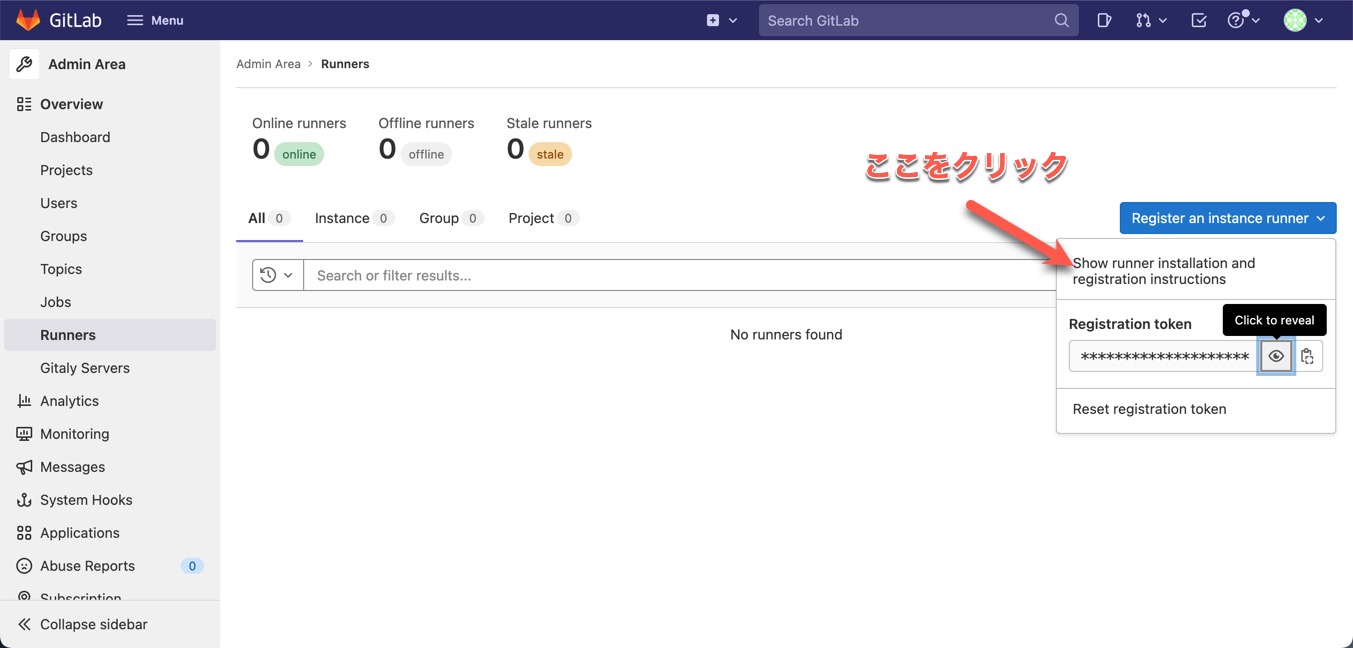Open Projects in the sidebar
The height and width of the screenshot is (648, 1353).
66,170
